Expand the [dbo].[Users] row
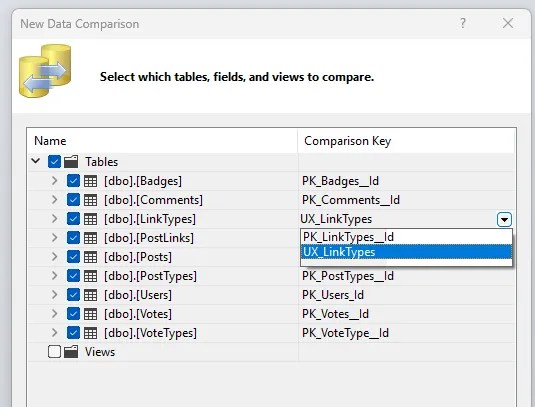 click(x=54, y=295)
